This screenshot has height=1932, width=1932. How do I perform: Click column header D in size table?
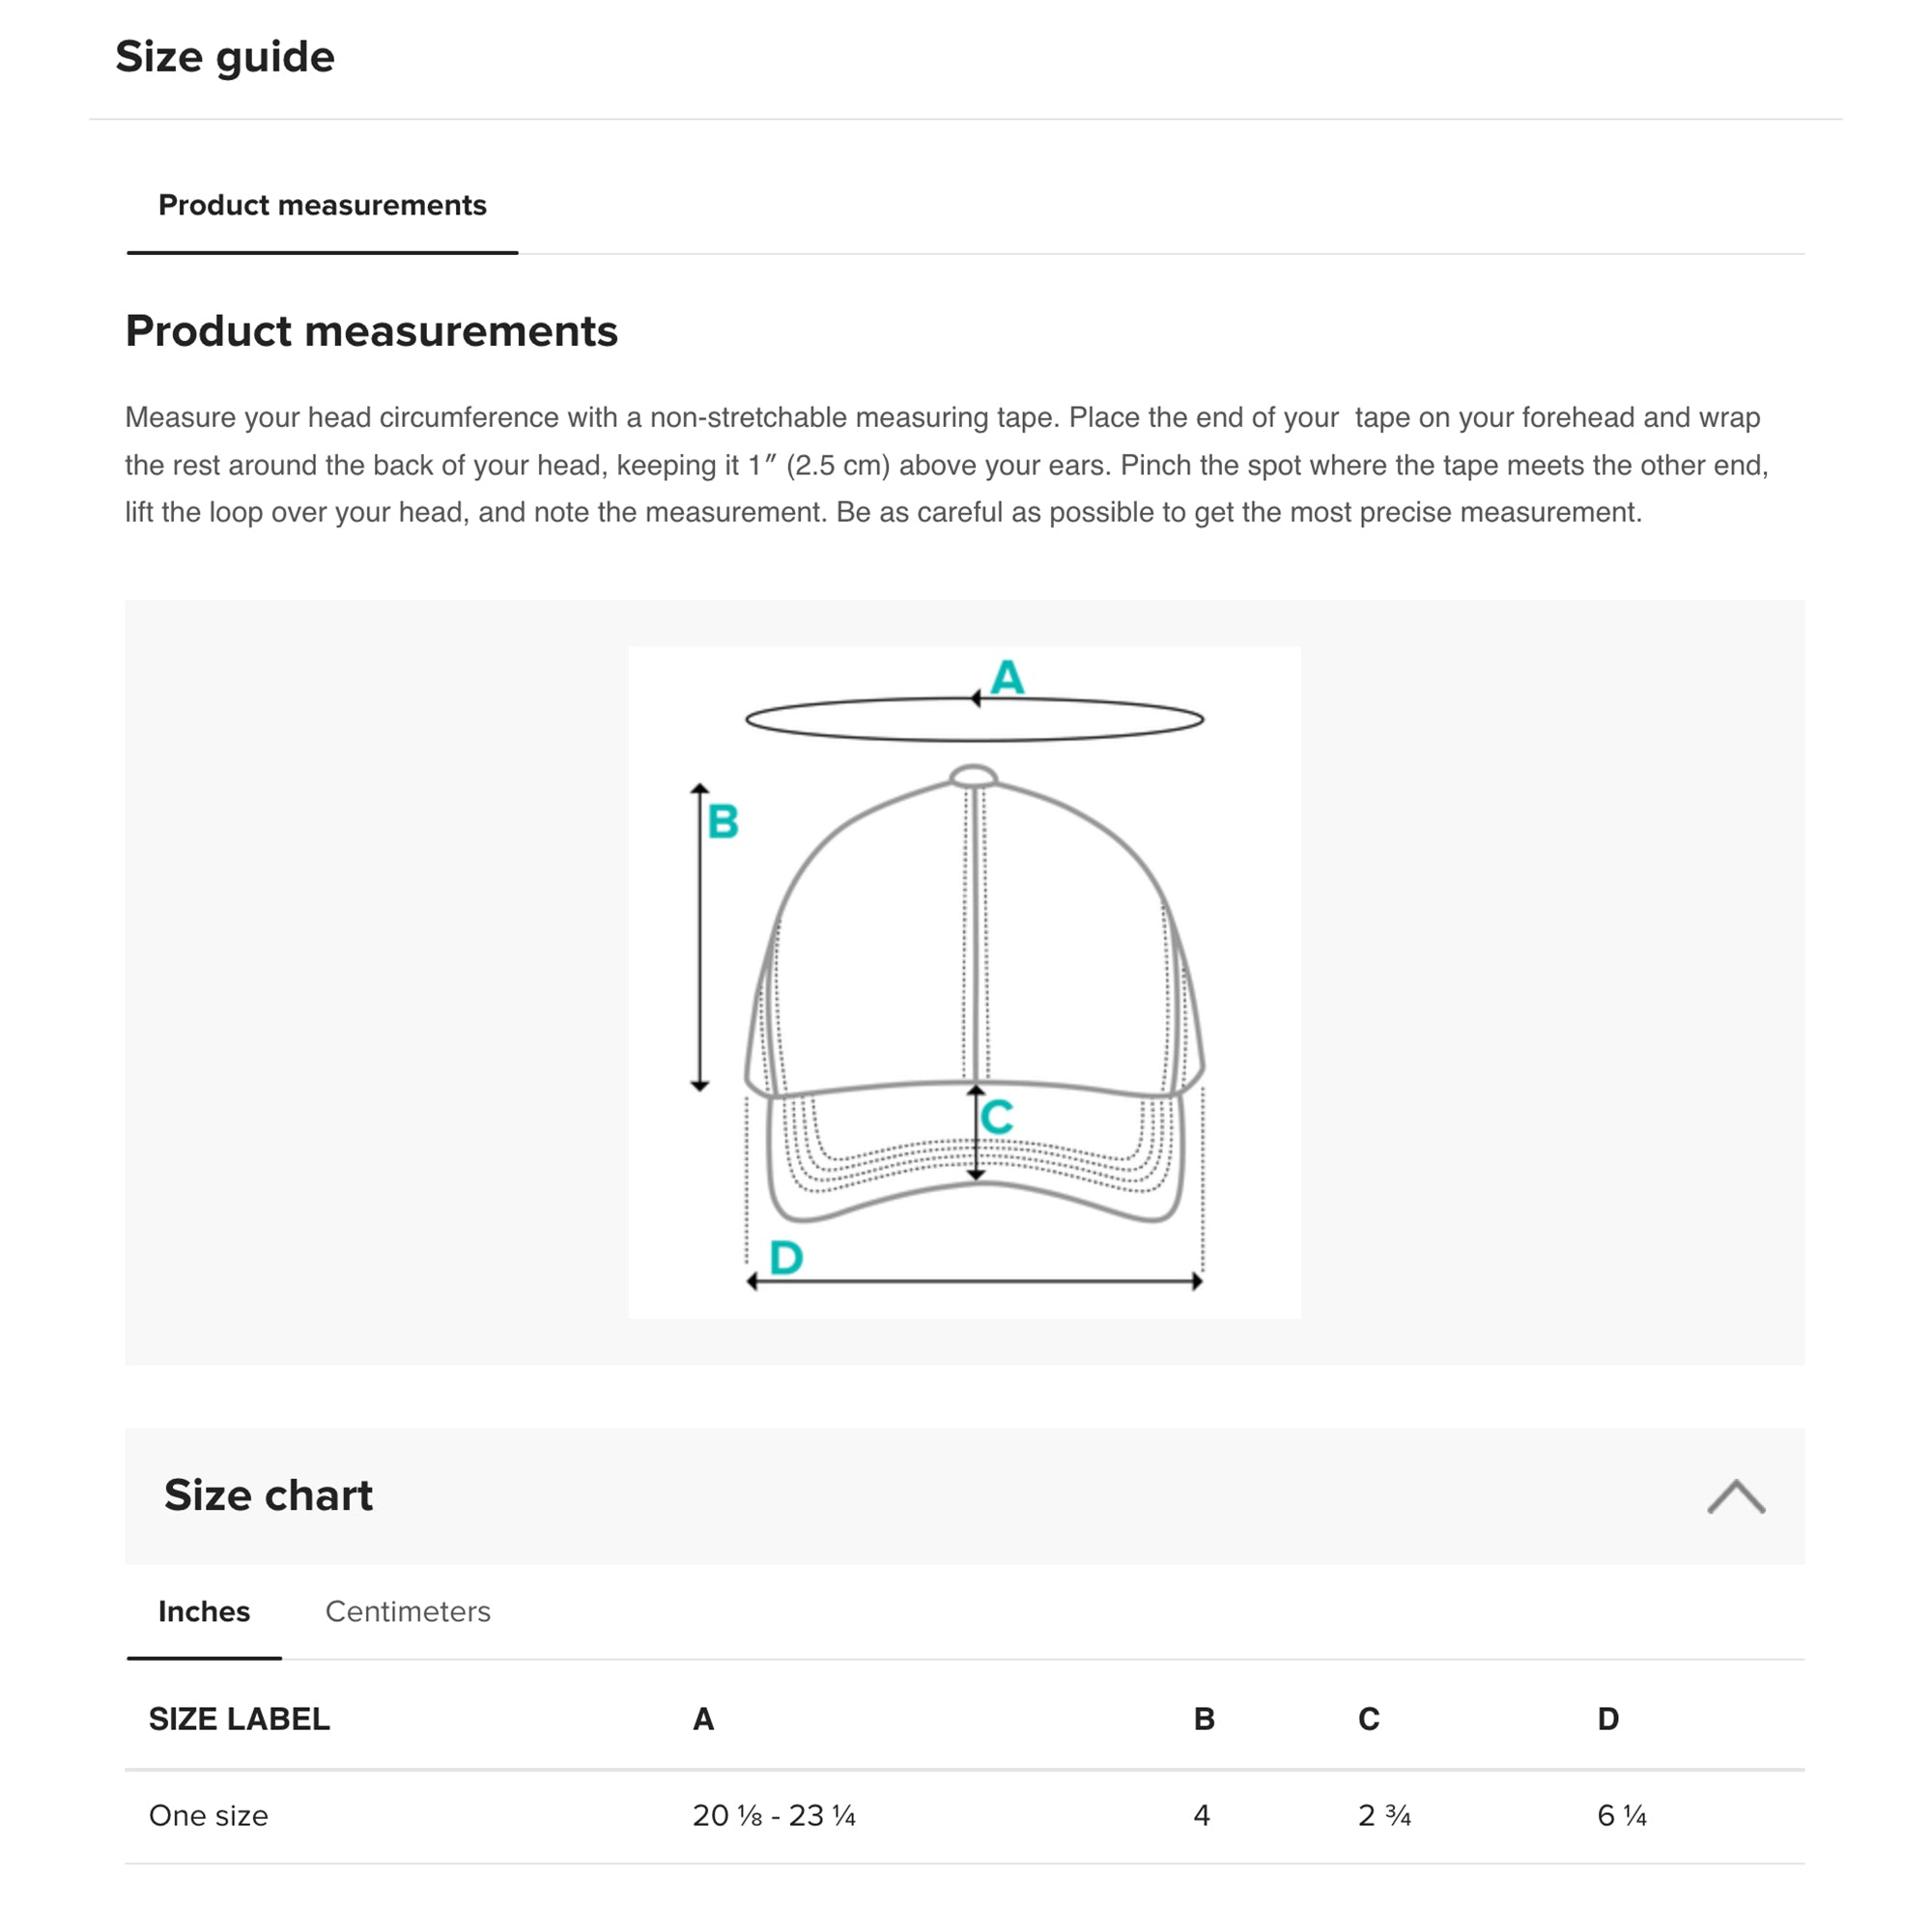coord(1607,1719)
